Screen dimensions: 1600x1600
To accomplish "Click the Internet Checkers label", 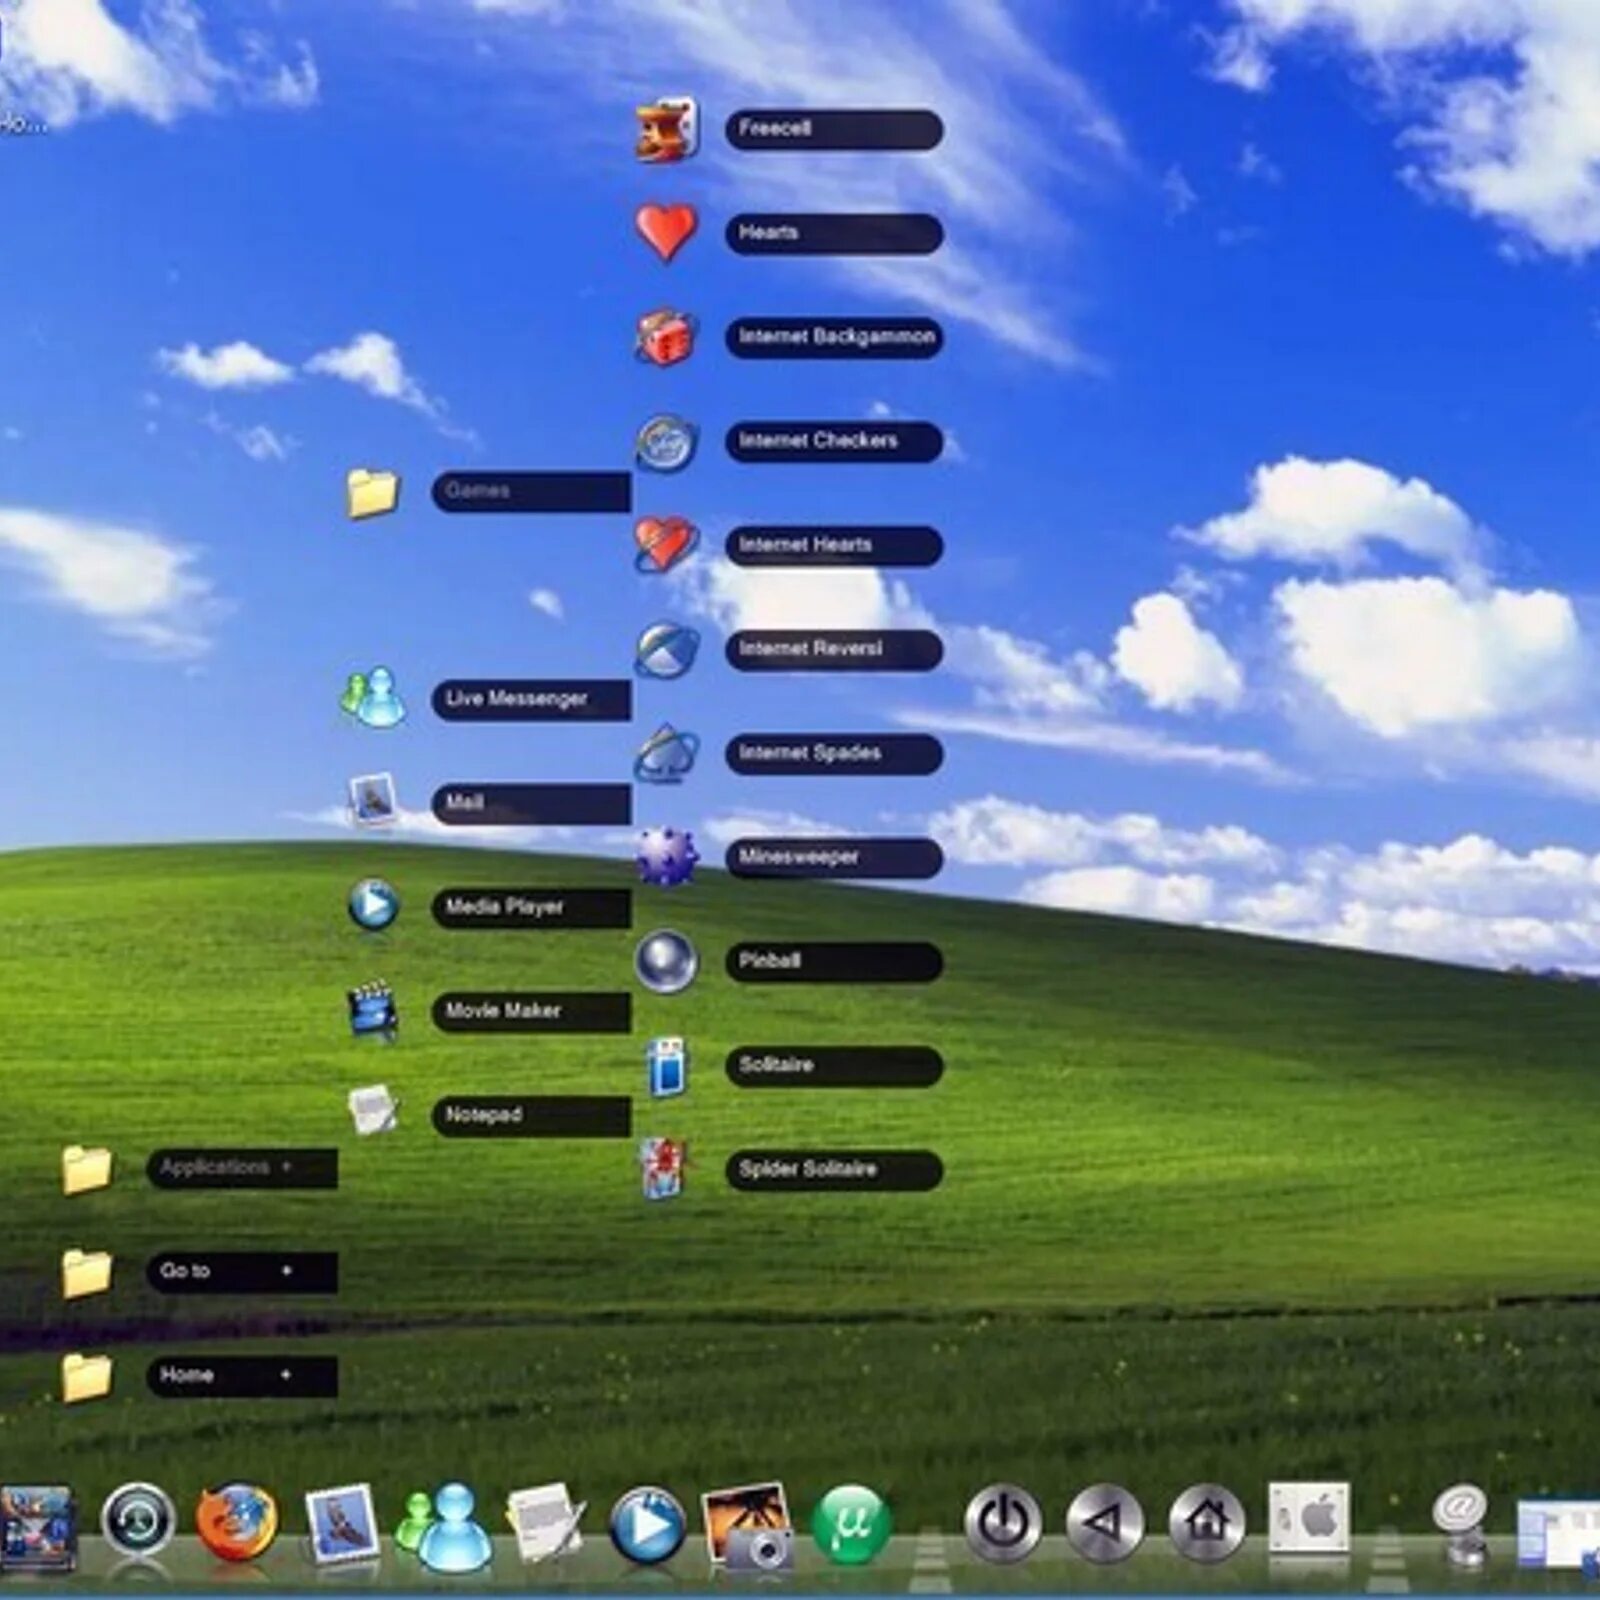I will [x=834, y=441].
